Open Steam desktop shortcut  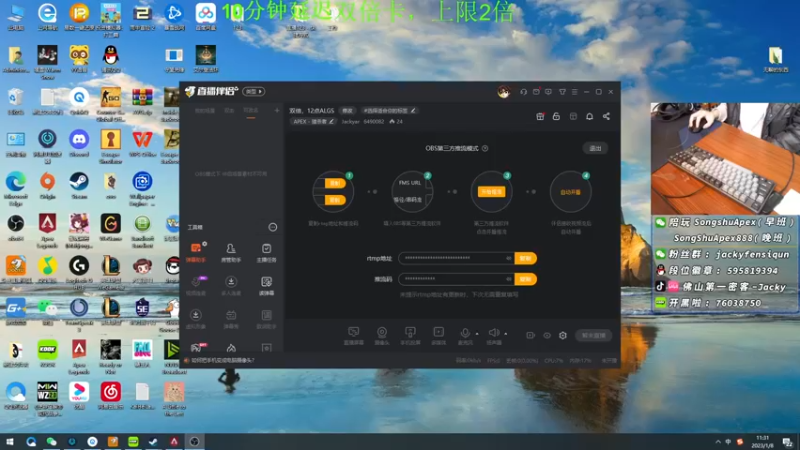point(79,185)
